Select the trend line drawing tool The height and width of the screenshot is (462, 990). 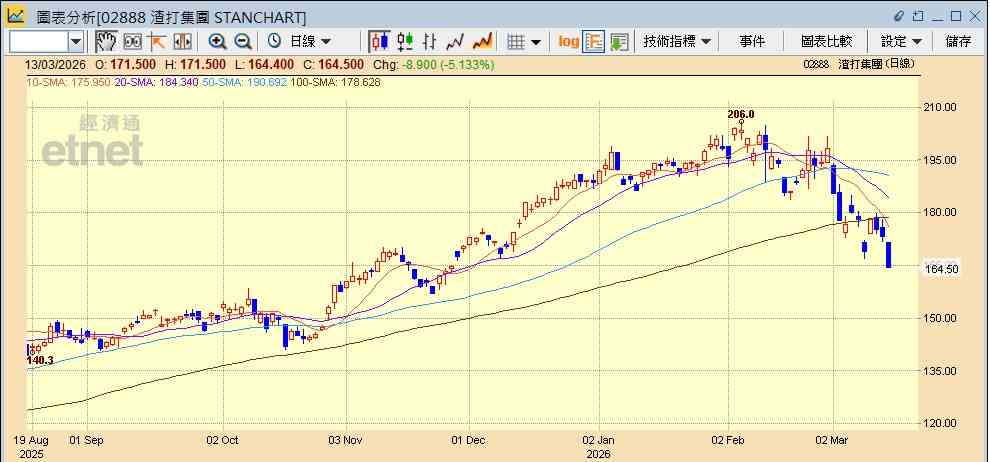pyautogui.click(x=157, y=42)
